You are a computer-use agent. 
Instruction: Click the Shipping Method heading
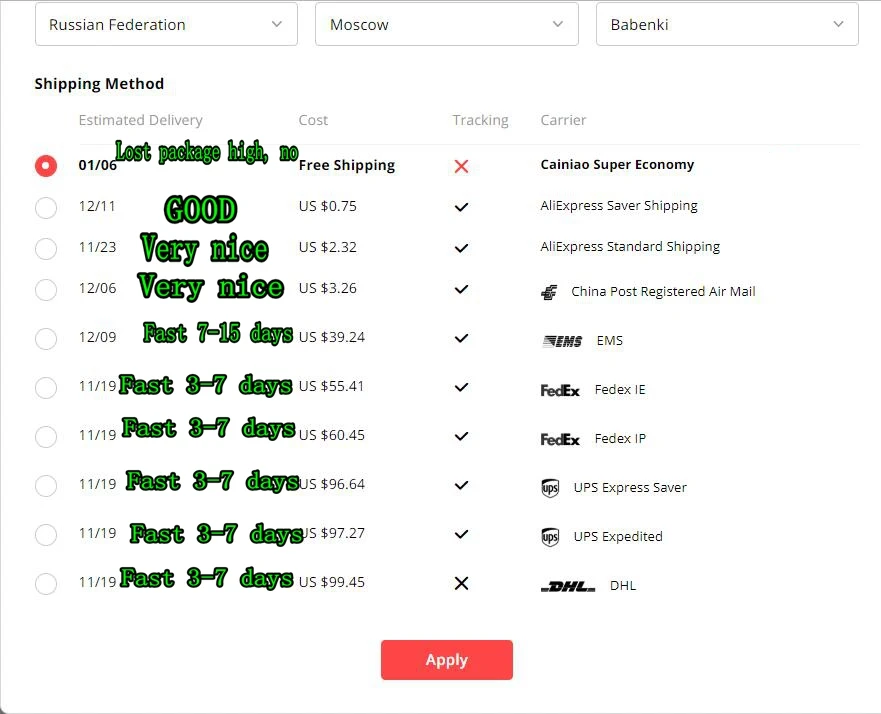[99, 84]
